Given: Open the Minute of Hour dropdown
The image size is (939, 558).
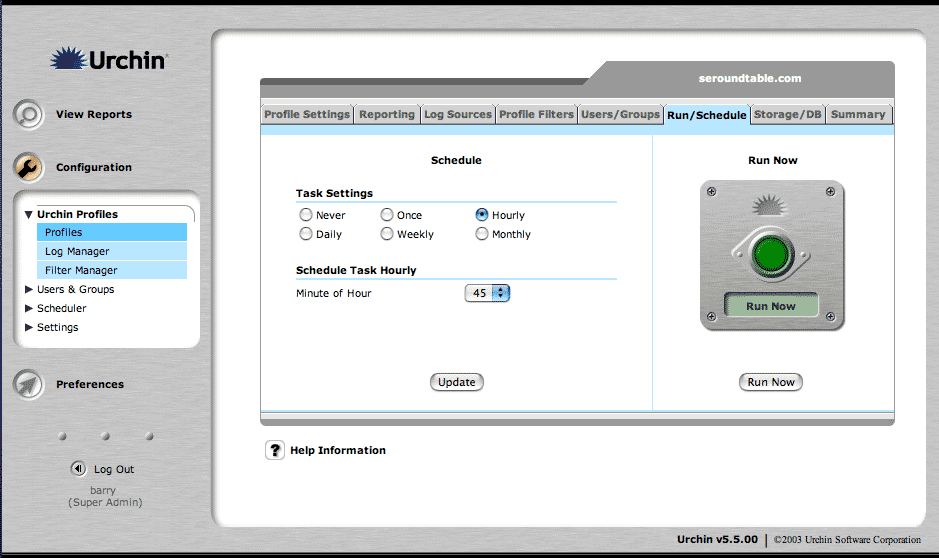Looking at the screenshot, I should [487, 293].
